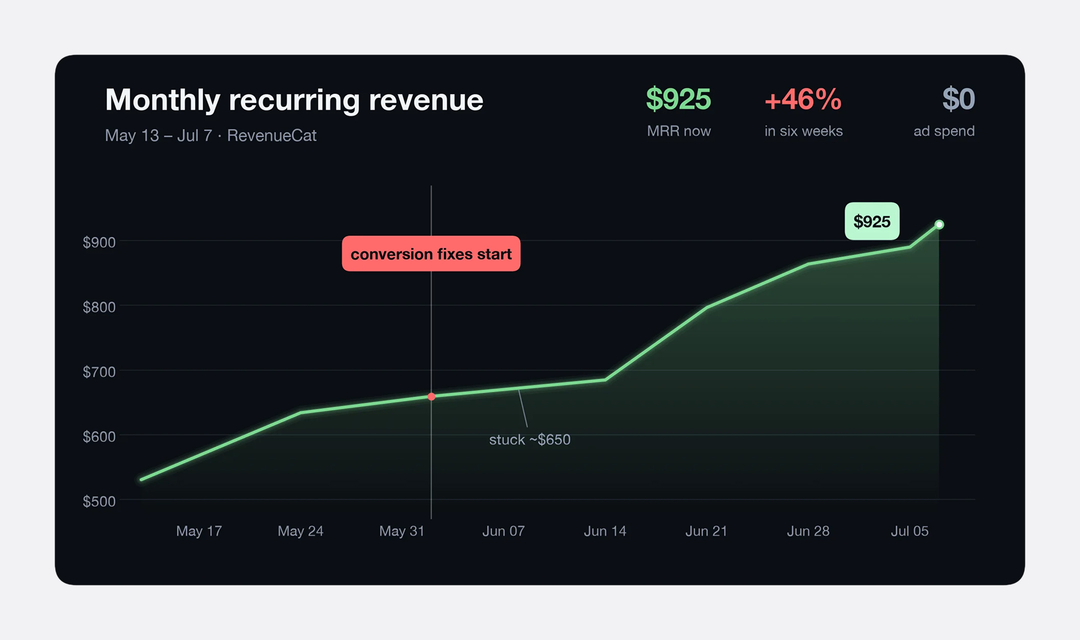The image size is (1080, 640).
Task: Click the $900 y-axis label
Action: [99, 242]
